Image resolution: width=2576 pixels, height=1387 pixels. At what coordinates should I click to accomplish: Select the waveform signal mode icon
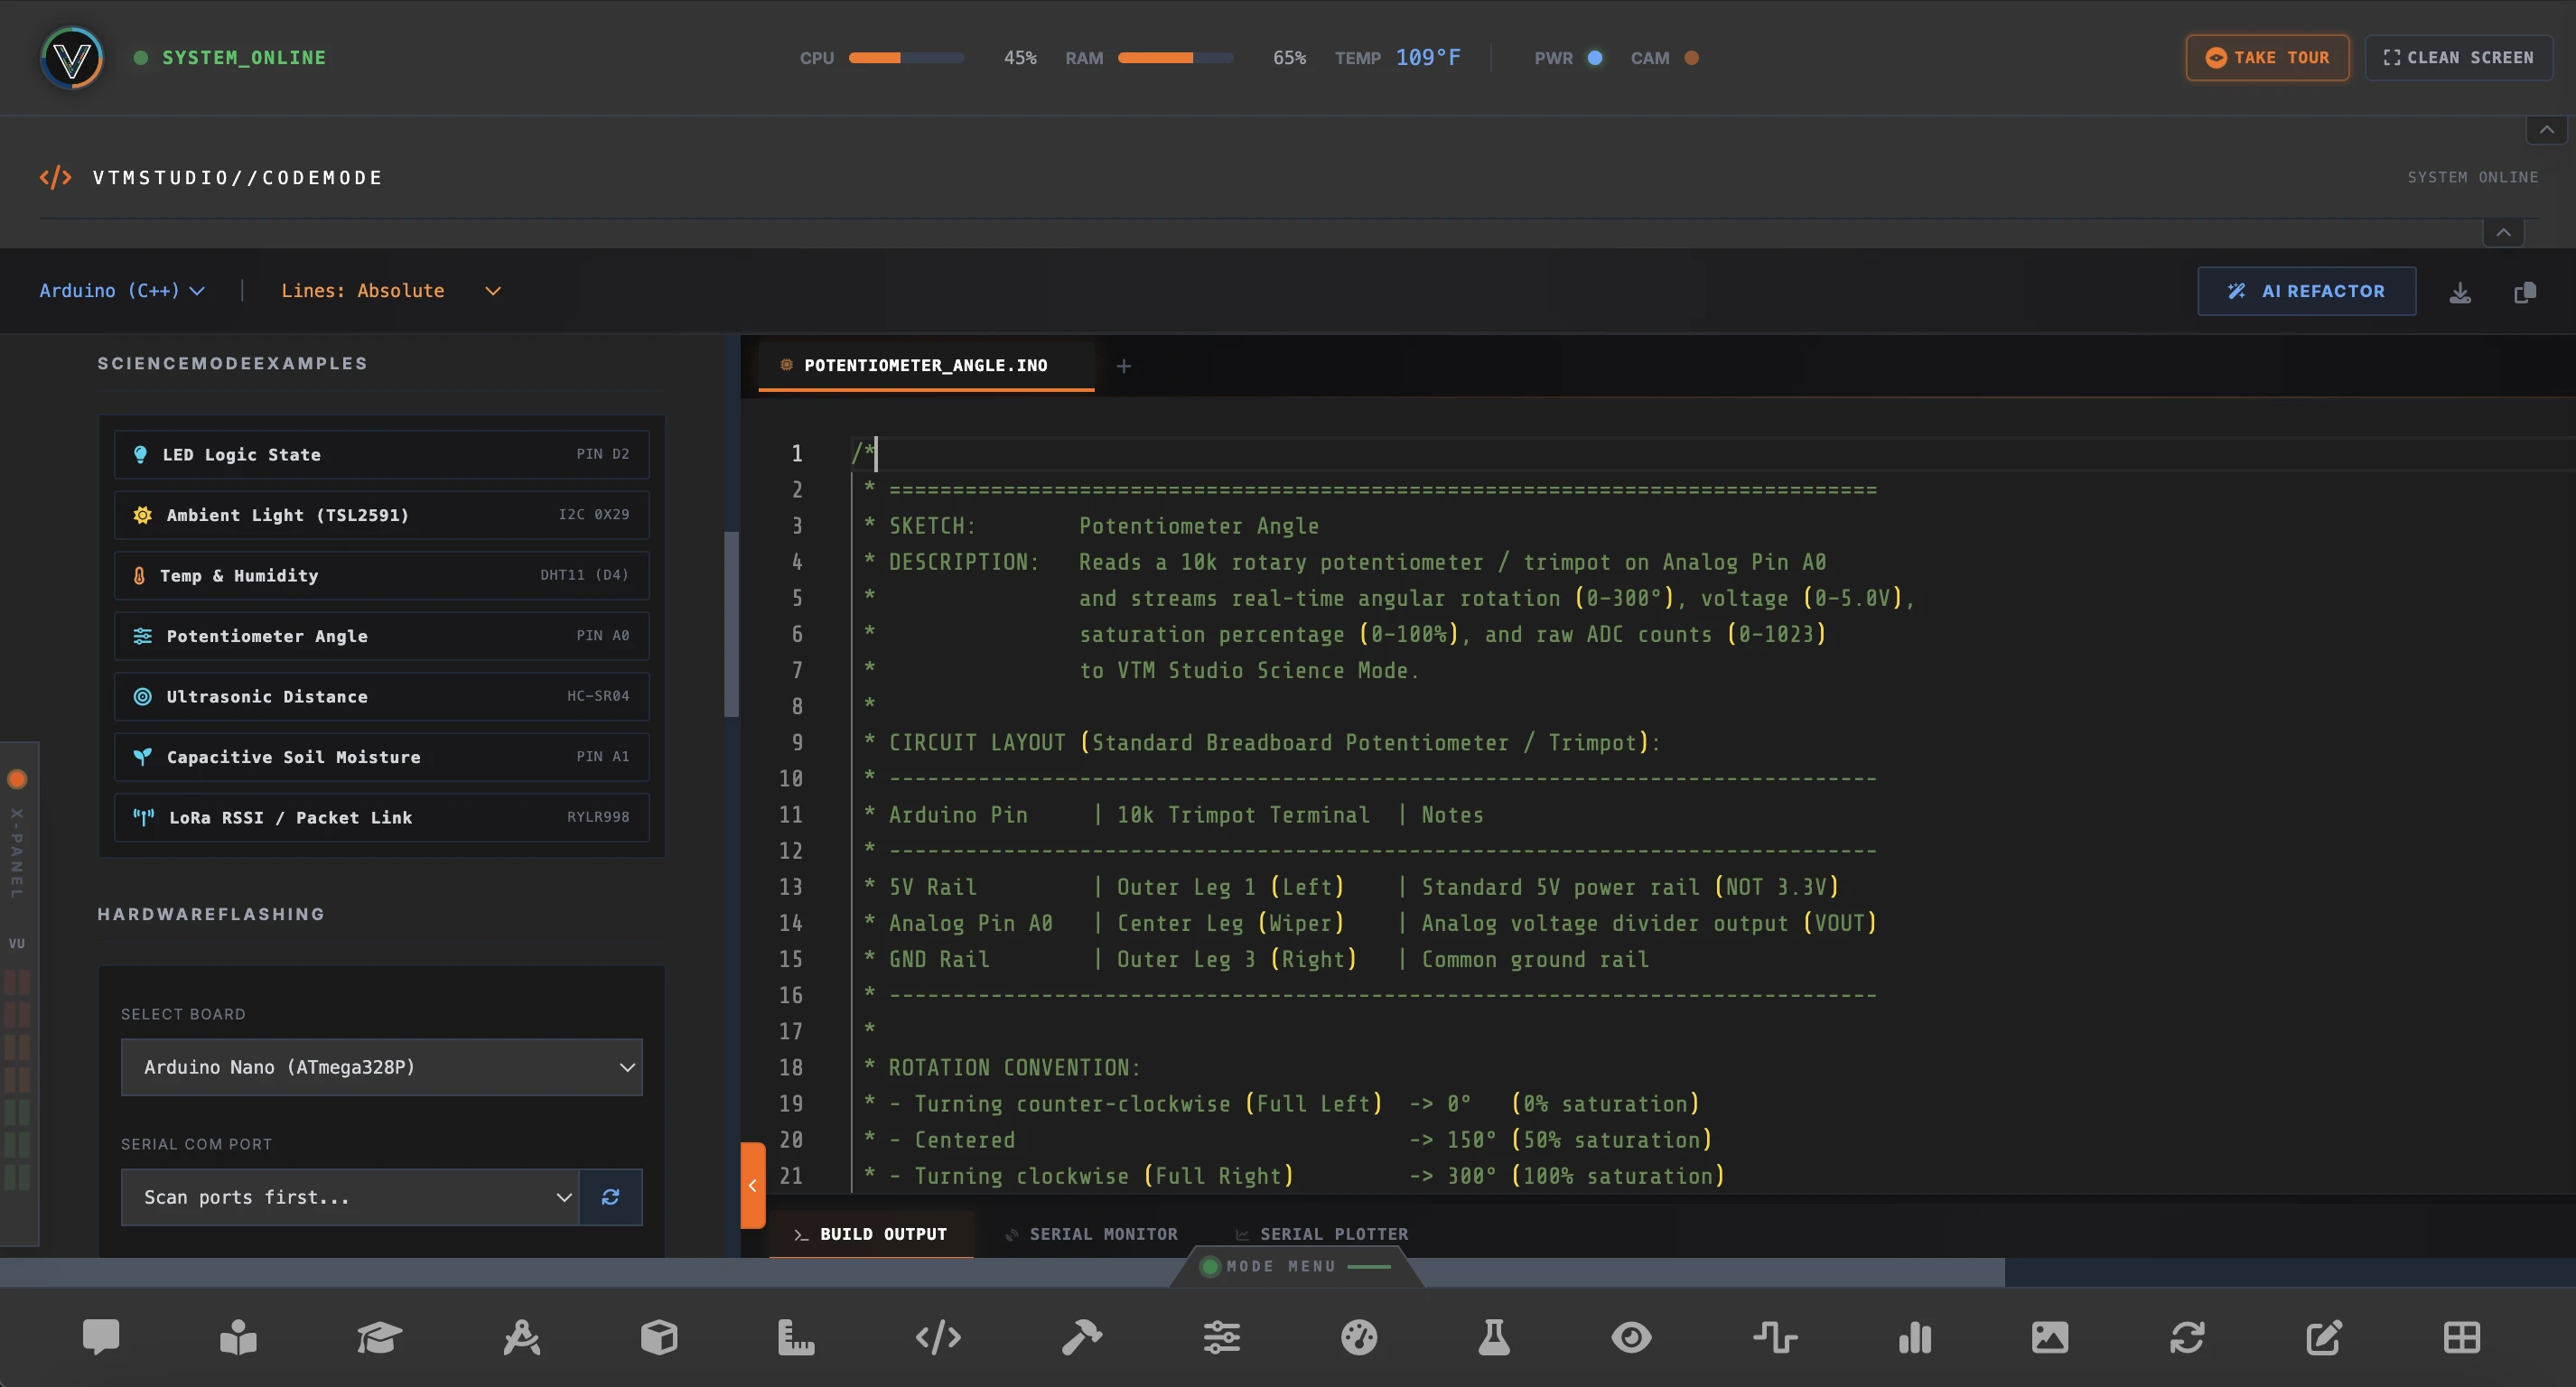click(1775, 1337)
